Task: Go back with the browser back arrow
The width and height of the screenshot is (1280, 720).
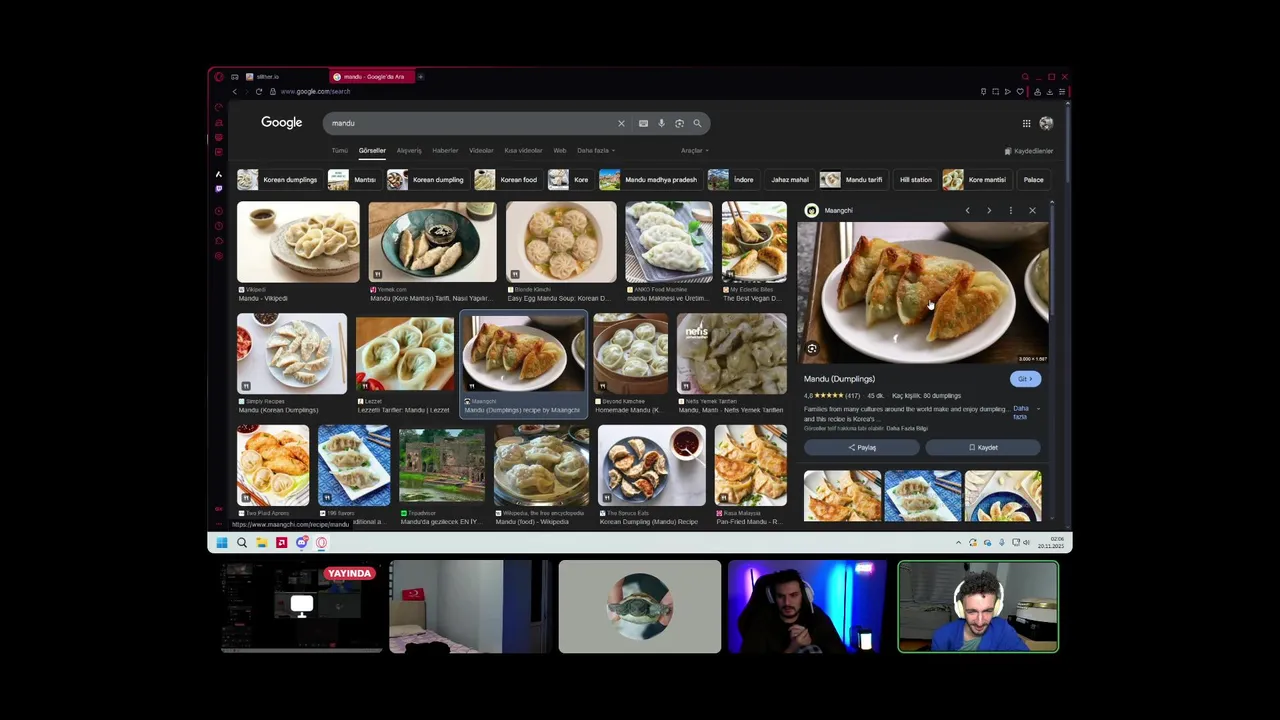Action: click(x=235, y=91)
